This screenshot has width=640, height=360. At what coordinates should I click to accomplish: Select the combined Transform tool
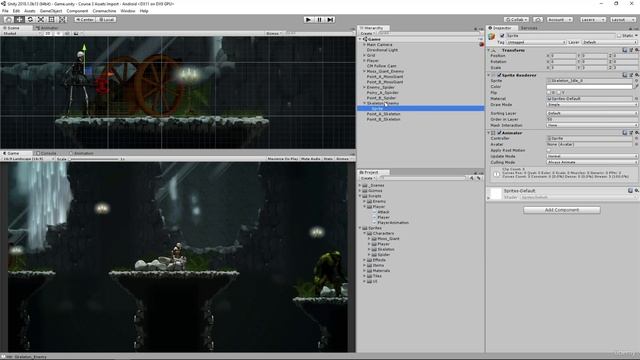(x=62, y=20)
